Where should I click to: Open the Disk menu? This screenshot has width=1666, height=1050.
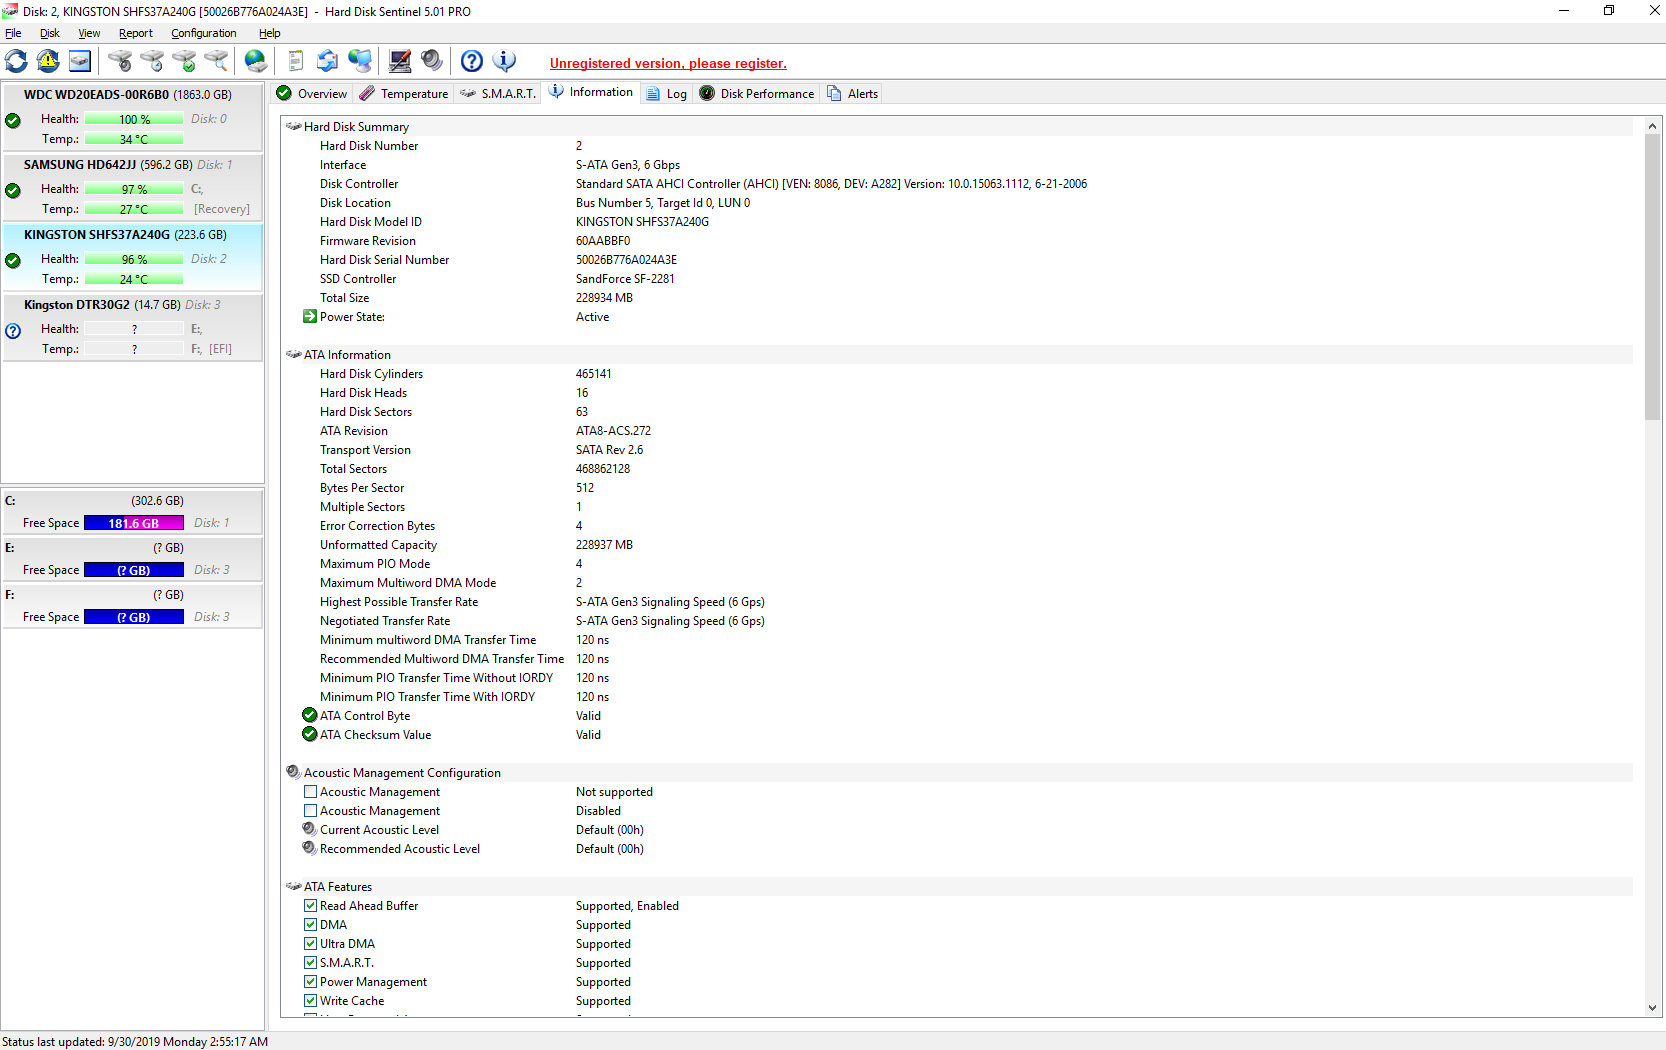pyautogui.click(x=50, y=33)
